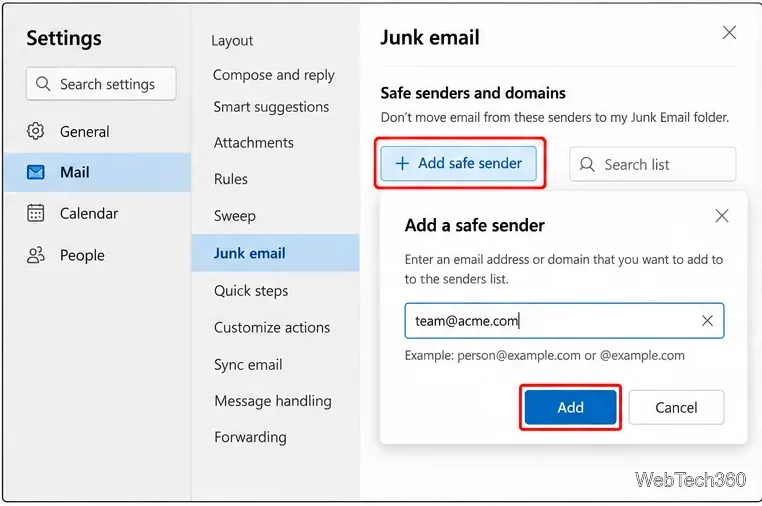The width and height of the screenshot is (762, 506).
Task: Open Compose and reply settings
Action: pyautogui.click(x=274, y=75)
